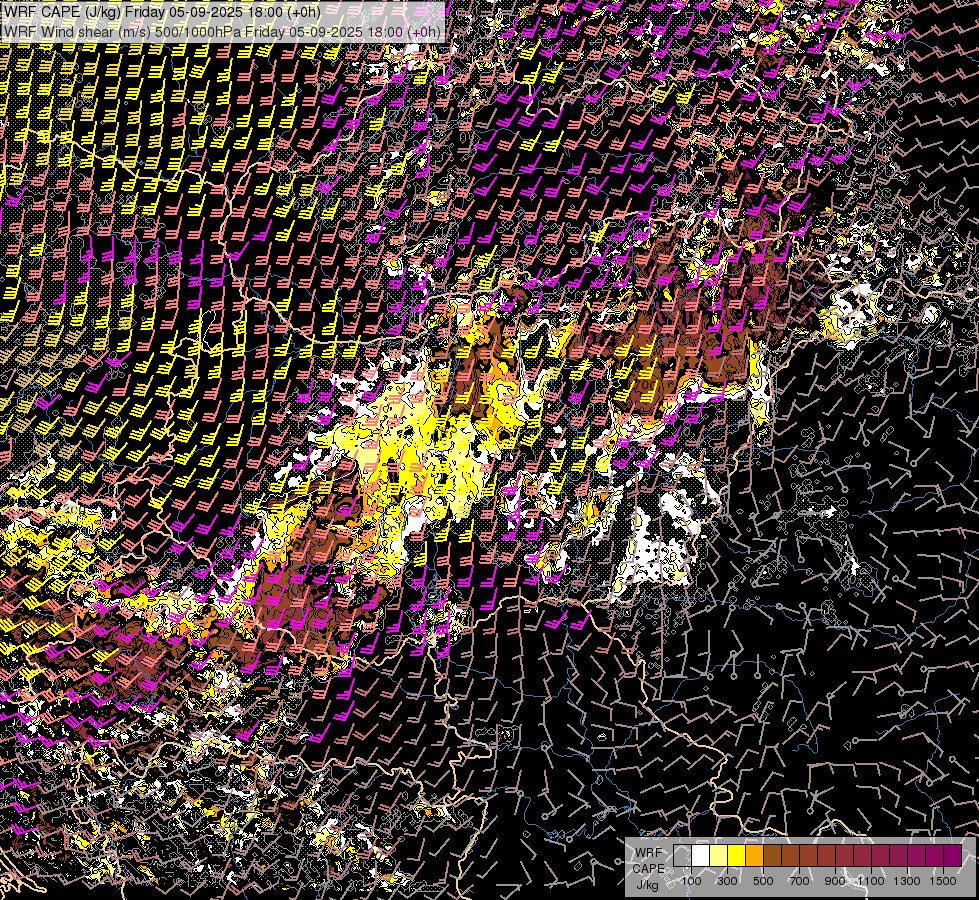
Task: Click the 700 legend value
Action: [x=799, y=881]
